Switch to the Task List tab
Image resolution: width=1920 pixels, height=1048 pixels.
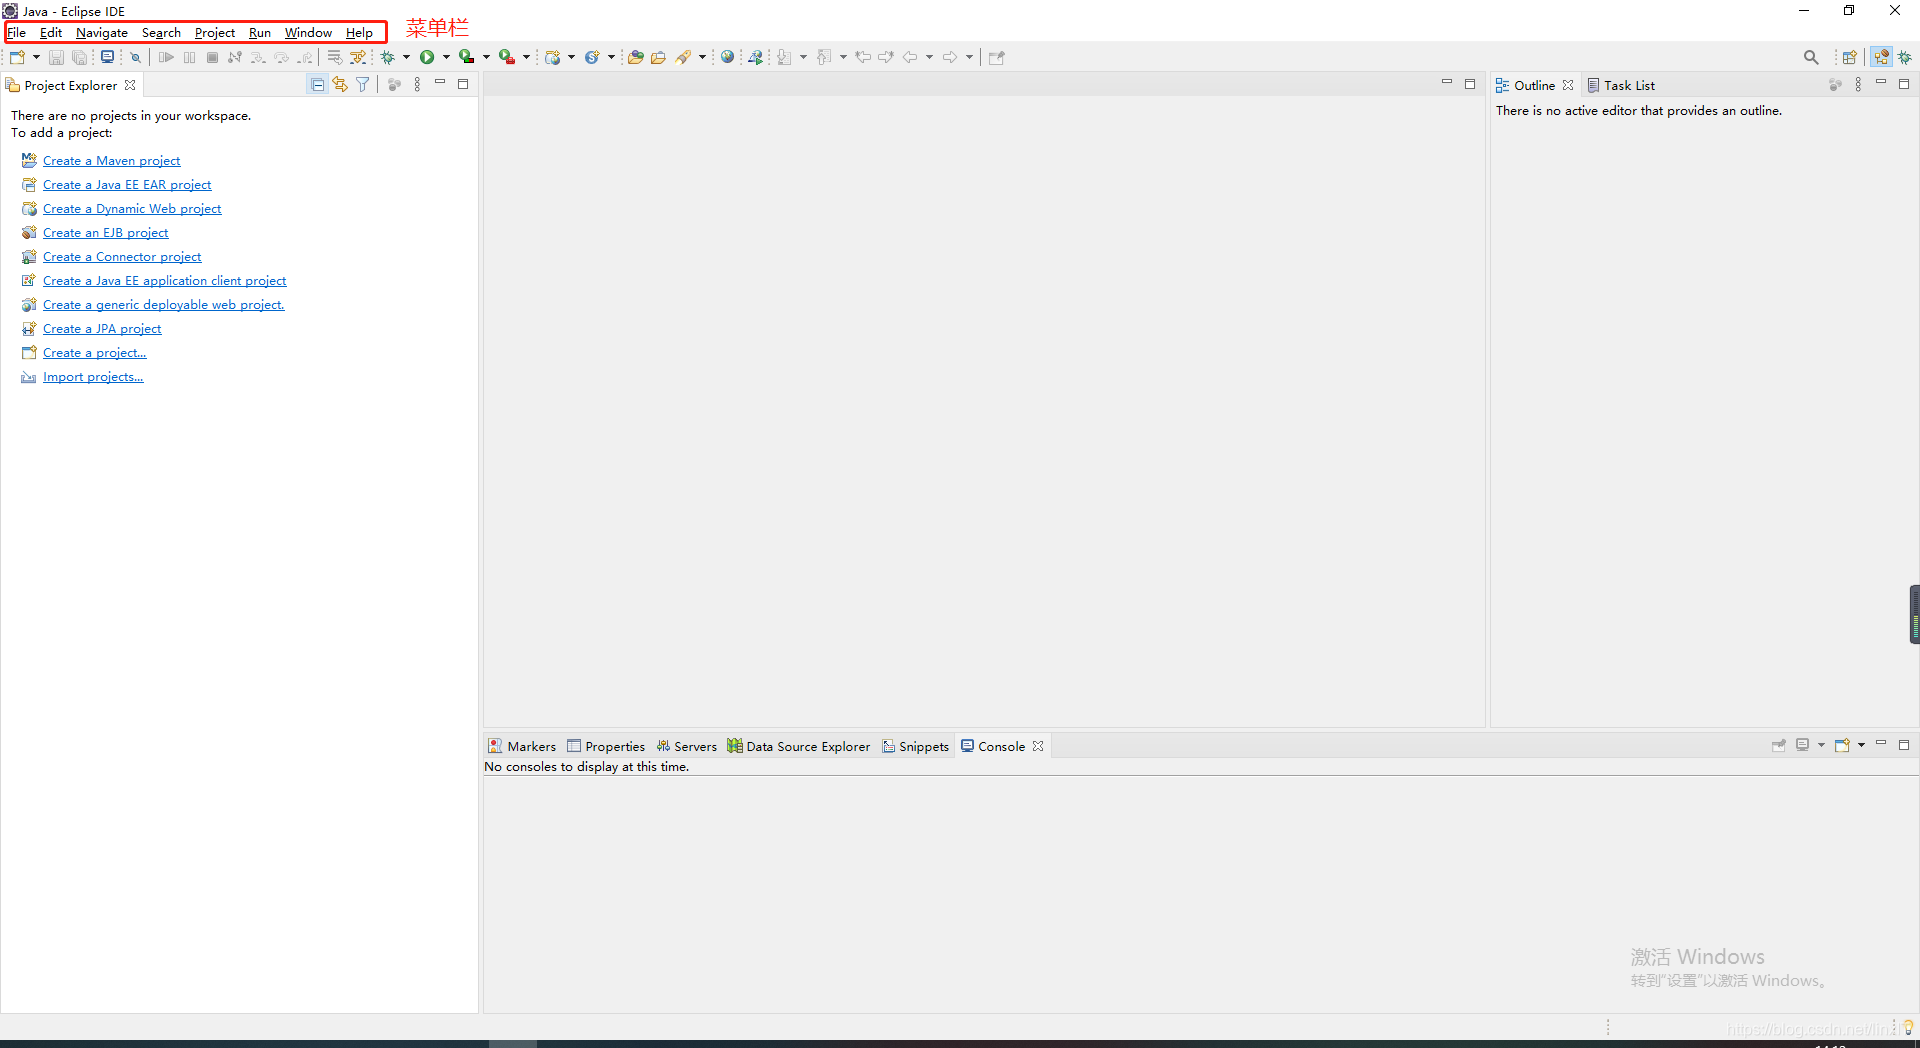point(1621,86)
